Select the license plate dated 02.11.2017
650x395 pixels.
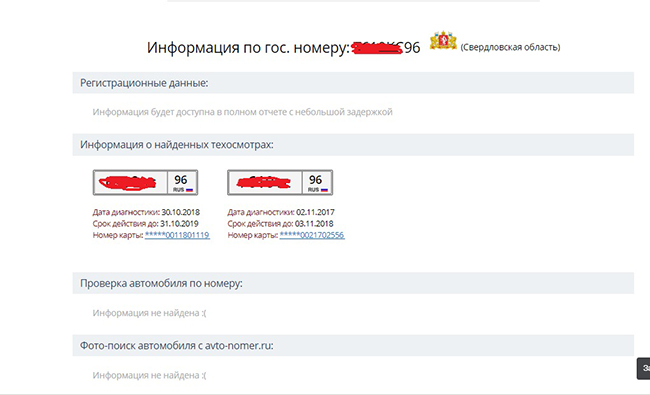pos(280,182)
